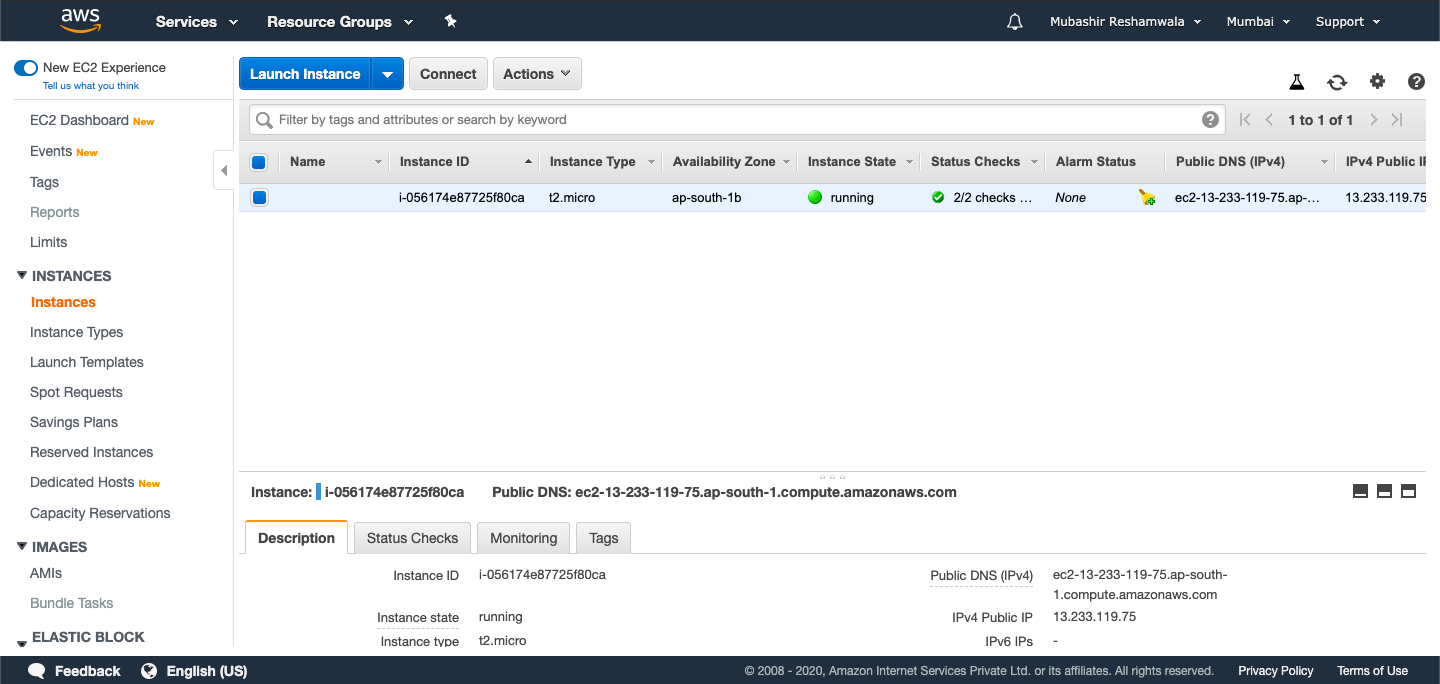This screenshot has width=1440, height=684.
Task: Open Mubashir Reshamwala account menu
Action: pos(1125,21)
